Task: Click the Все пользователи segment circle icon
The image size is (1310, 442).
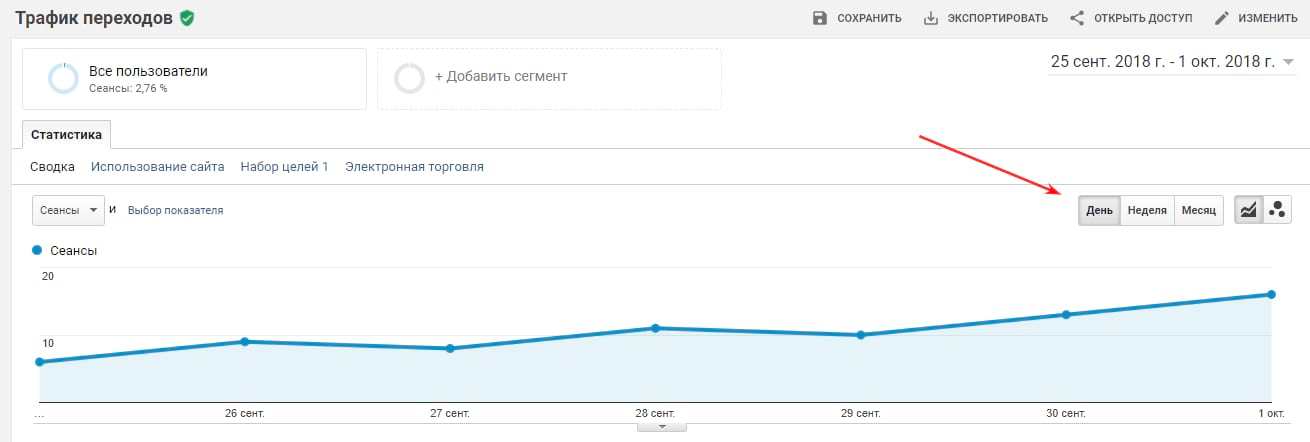Action: pos(64,78)
